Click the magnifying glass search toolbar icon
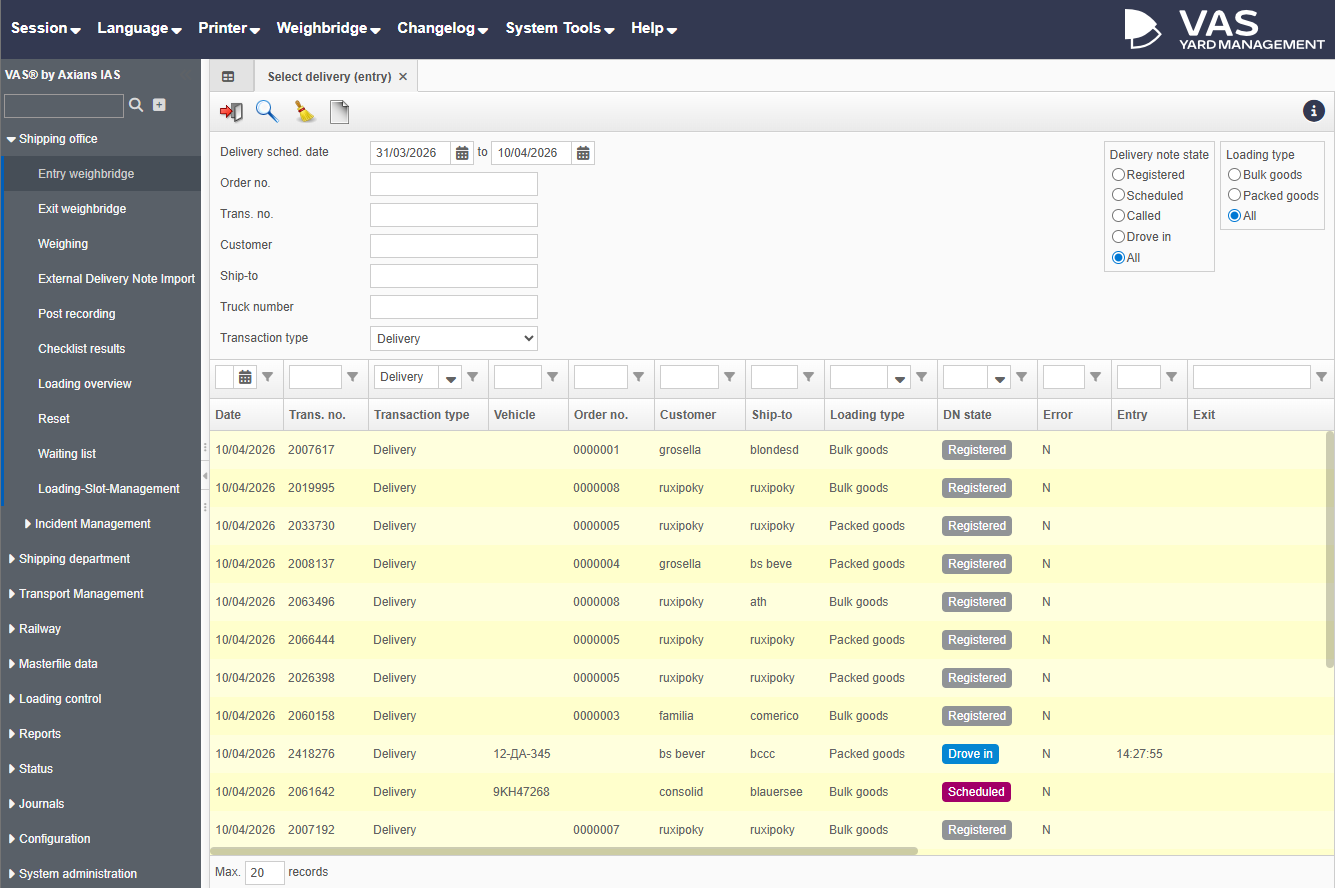The image size is (1335, 888). (267, 112)
